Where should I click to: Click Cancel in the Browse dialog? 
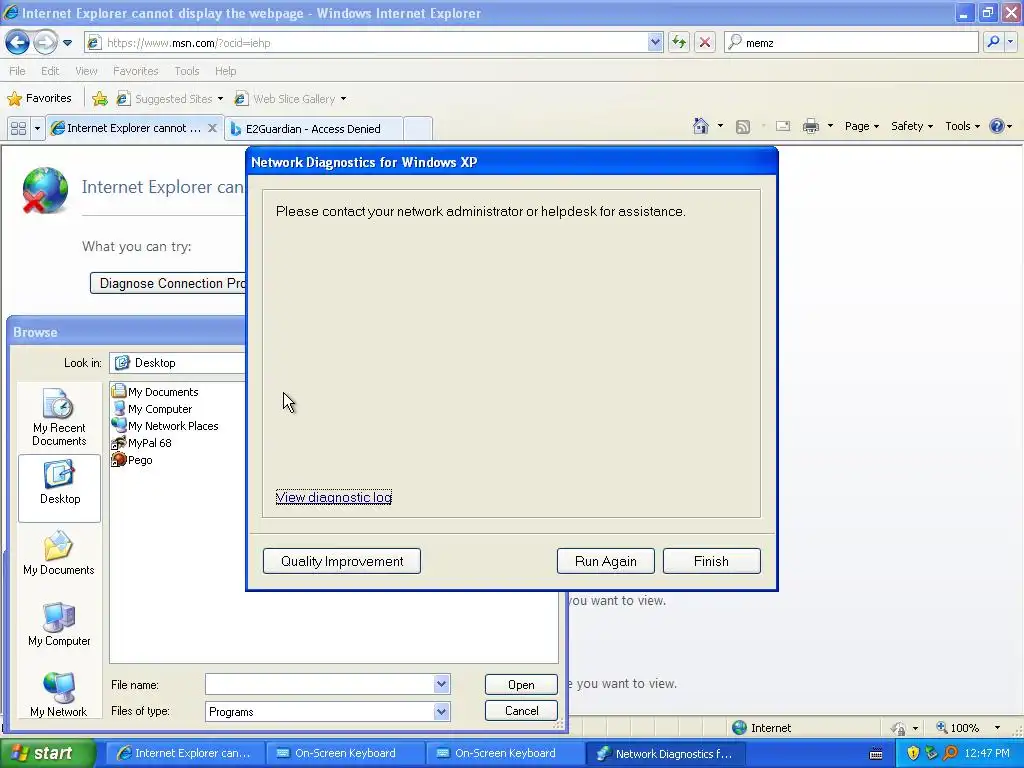(521, 711)
